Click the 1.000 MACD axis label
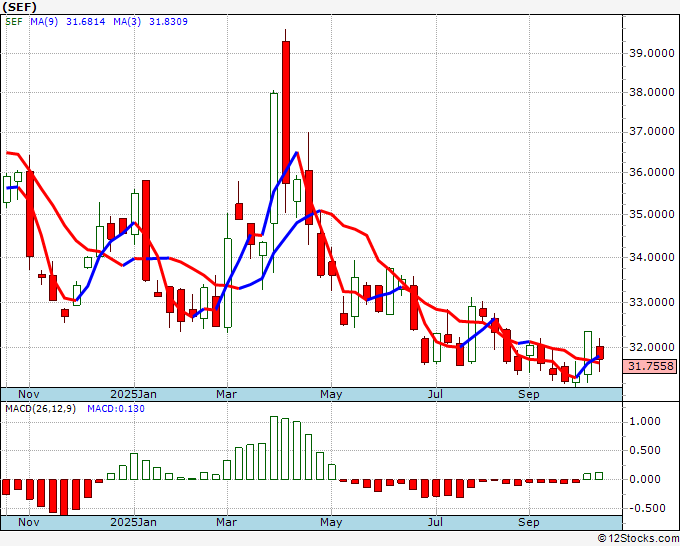The height and width of the screenshot is (546, 680). coord(644,421)
